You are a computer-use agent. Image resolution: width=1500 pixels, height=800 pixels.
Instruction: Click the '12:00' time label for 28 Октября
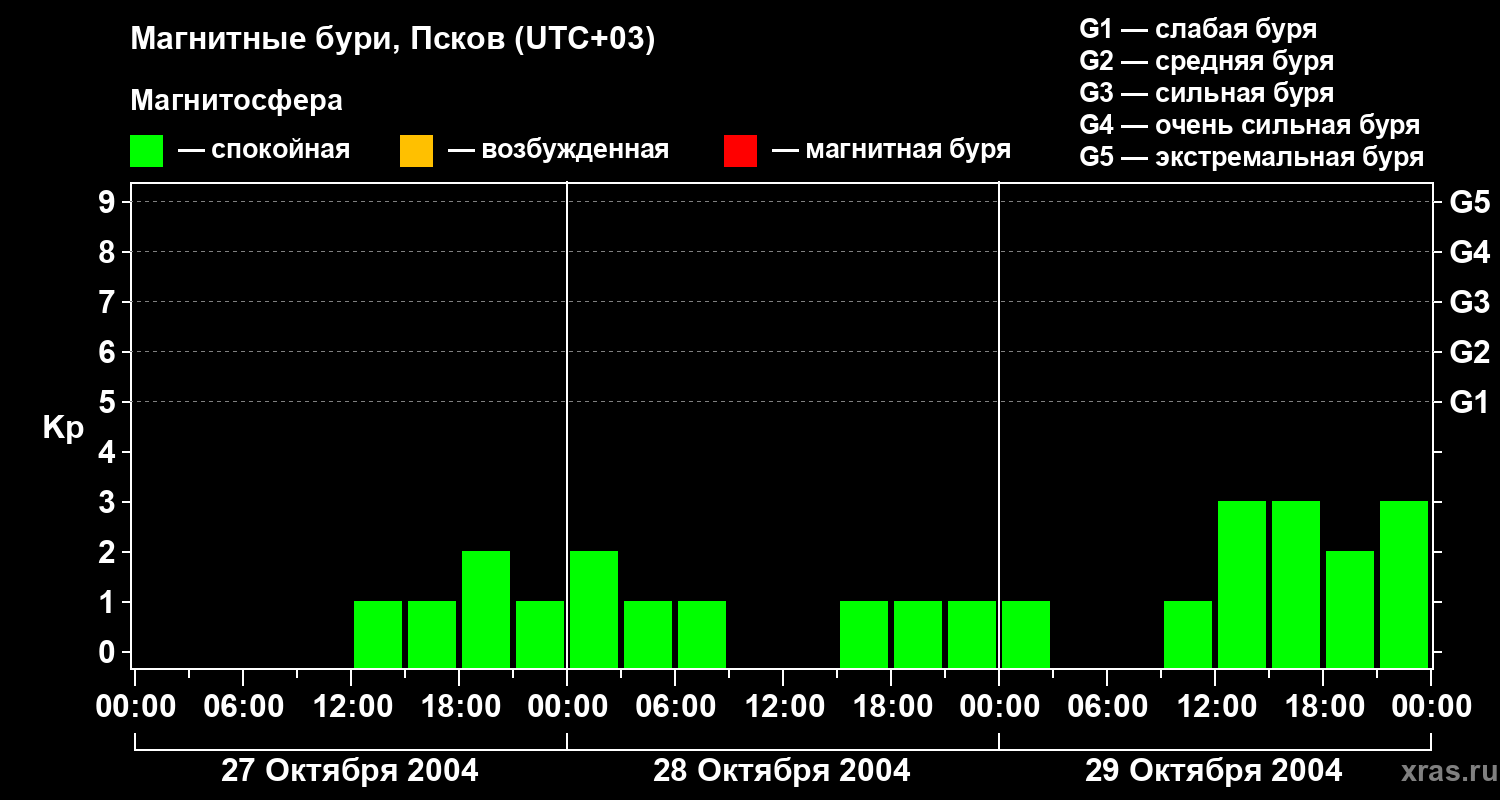784,707
